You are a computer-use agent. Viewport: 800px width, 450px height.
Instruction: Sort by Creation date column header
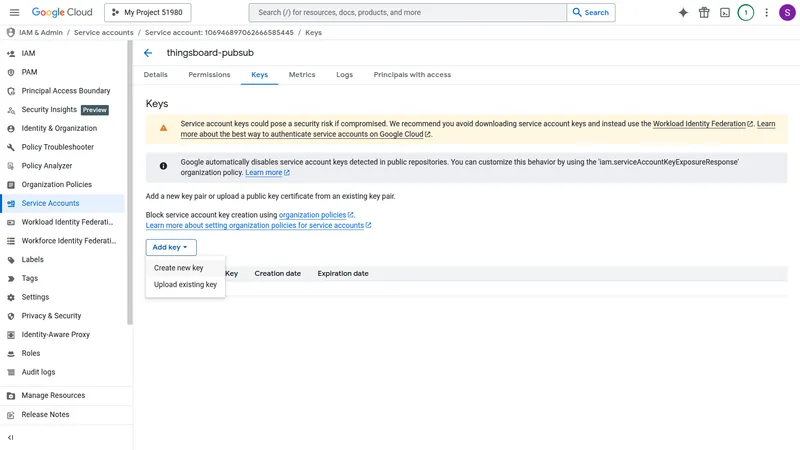click(278, 273)
